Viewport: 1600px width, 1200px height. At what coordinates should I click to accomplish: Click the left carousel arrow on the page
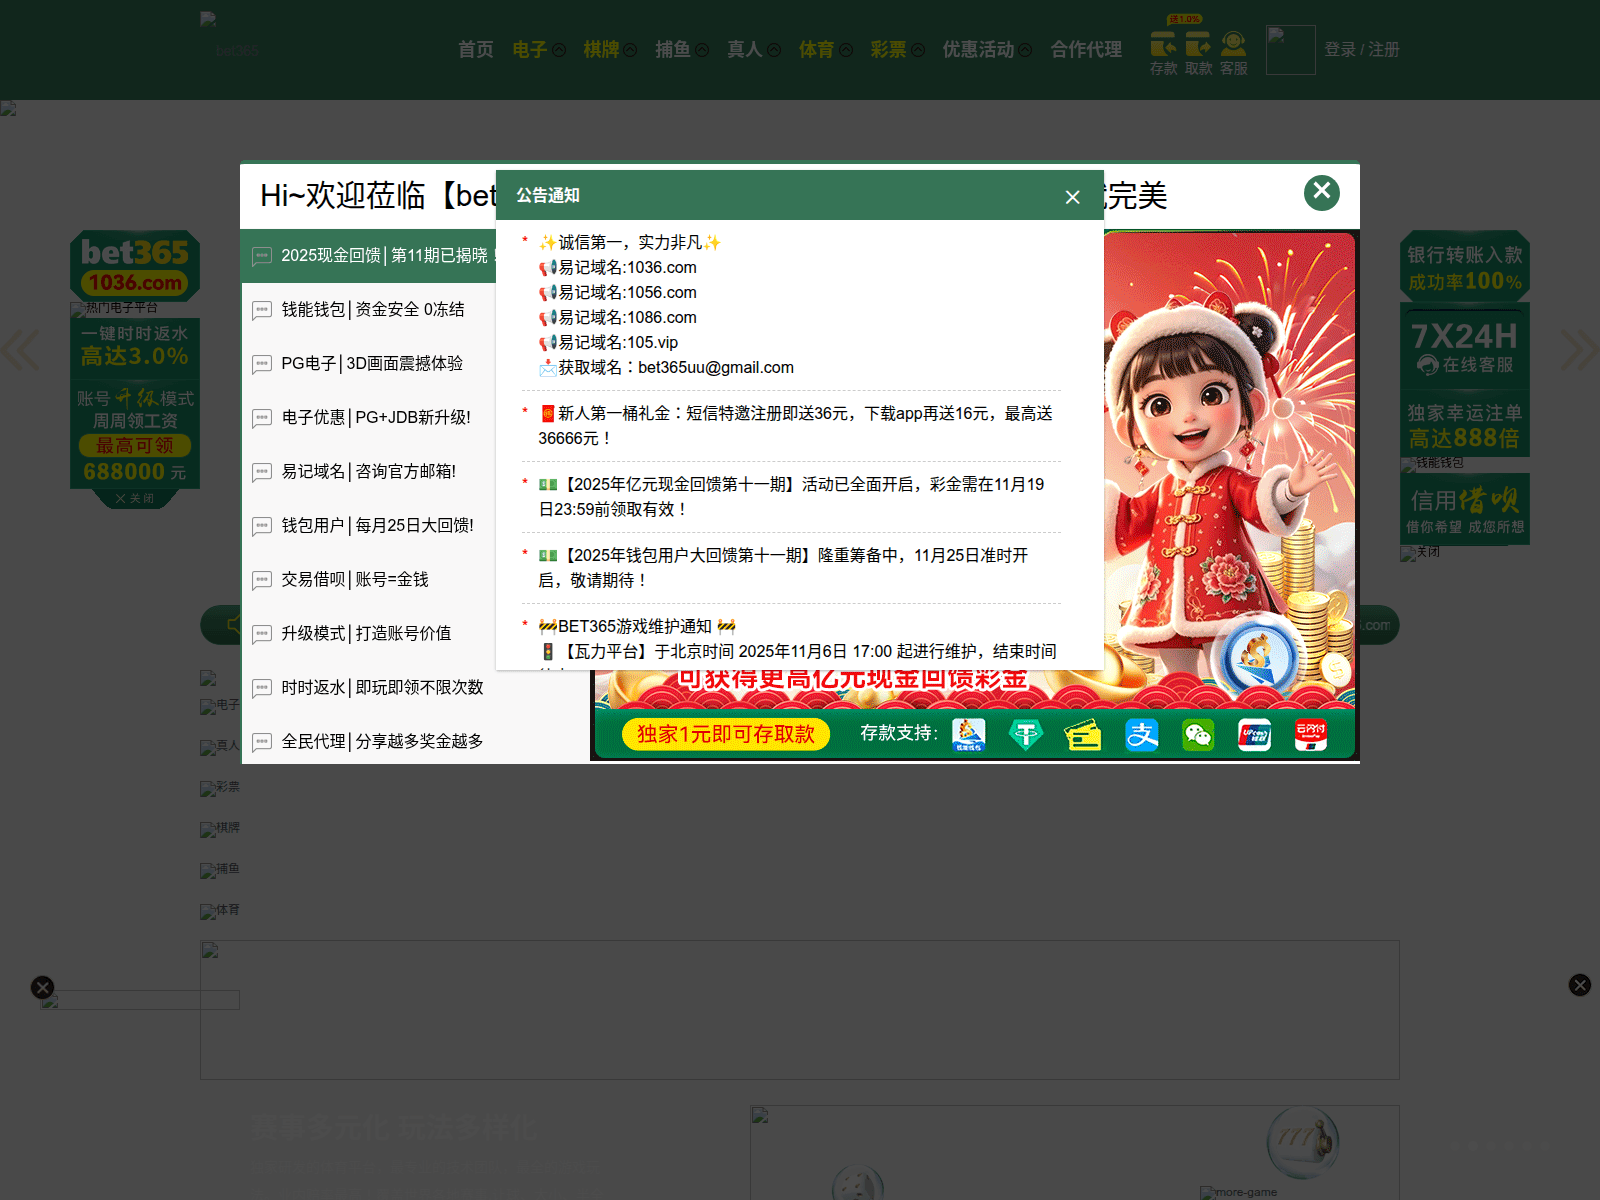point(20,350)
